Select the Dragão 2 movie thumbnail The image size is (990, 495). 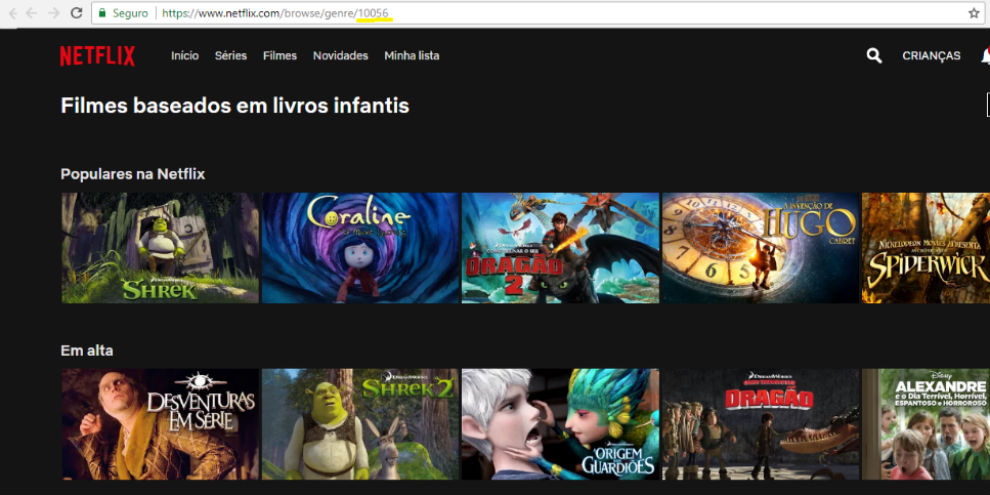point(560,248)
